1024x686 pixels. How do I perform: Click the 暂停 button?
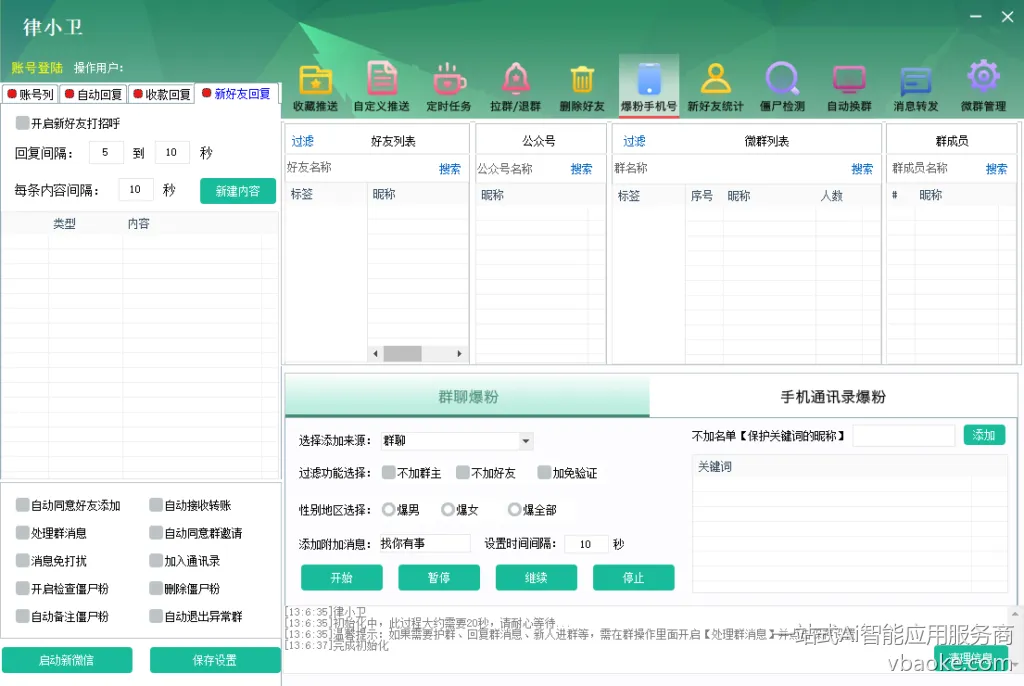point(439,578)
